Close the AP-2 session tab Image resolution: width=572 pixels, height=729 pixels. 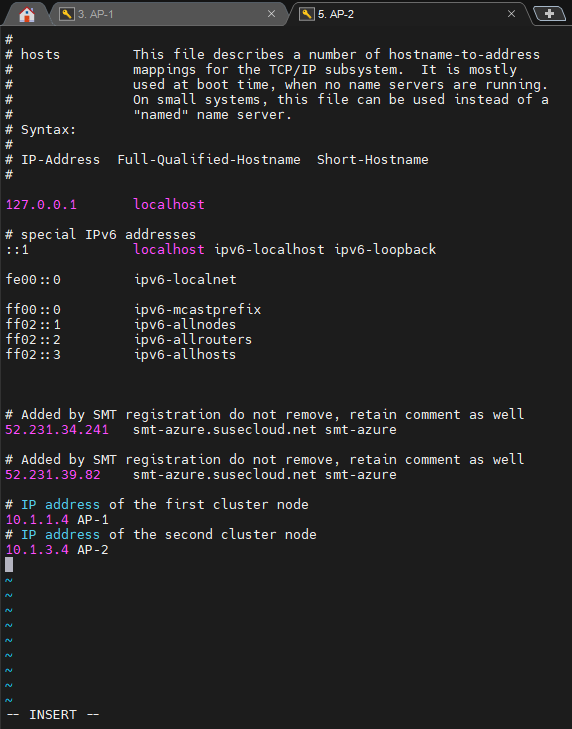point(512,14)
